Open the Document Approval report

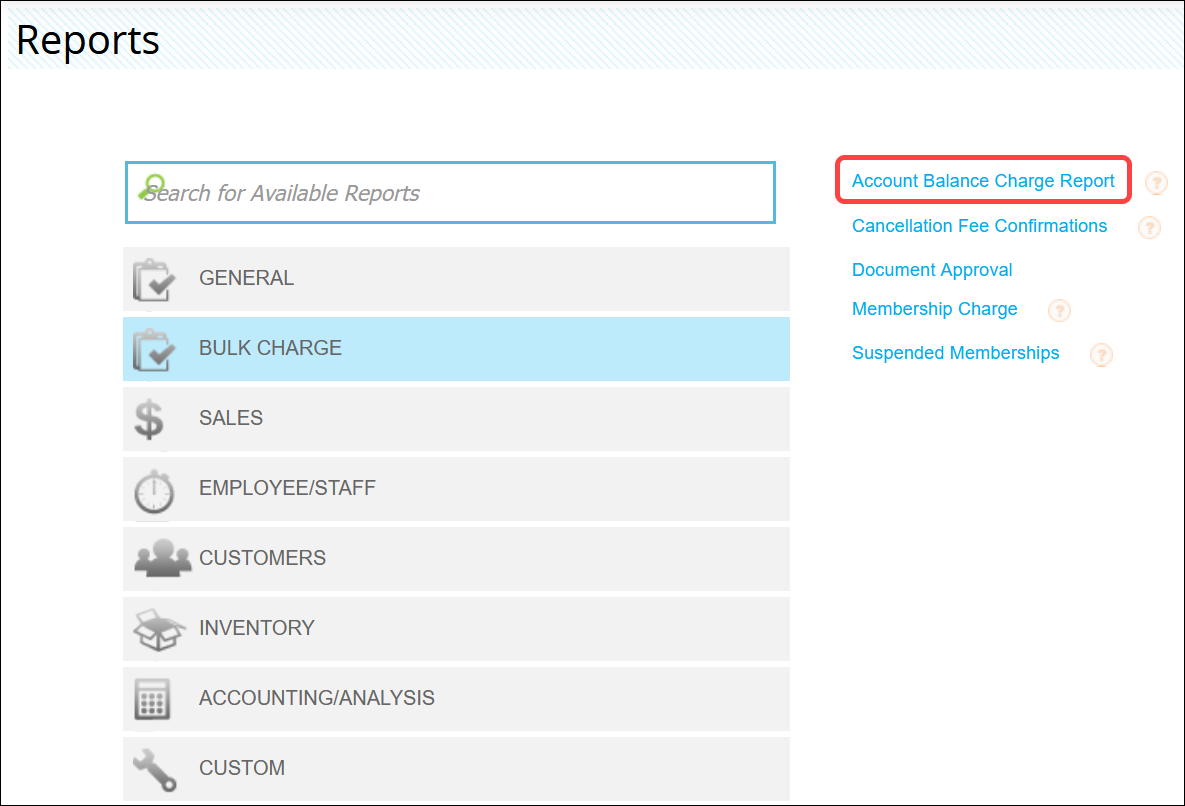pos(932,270)
